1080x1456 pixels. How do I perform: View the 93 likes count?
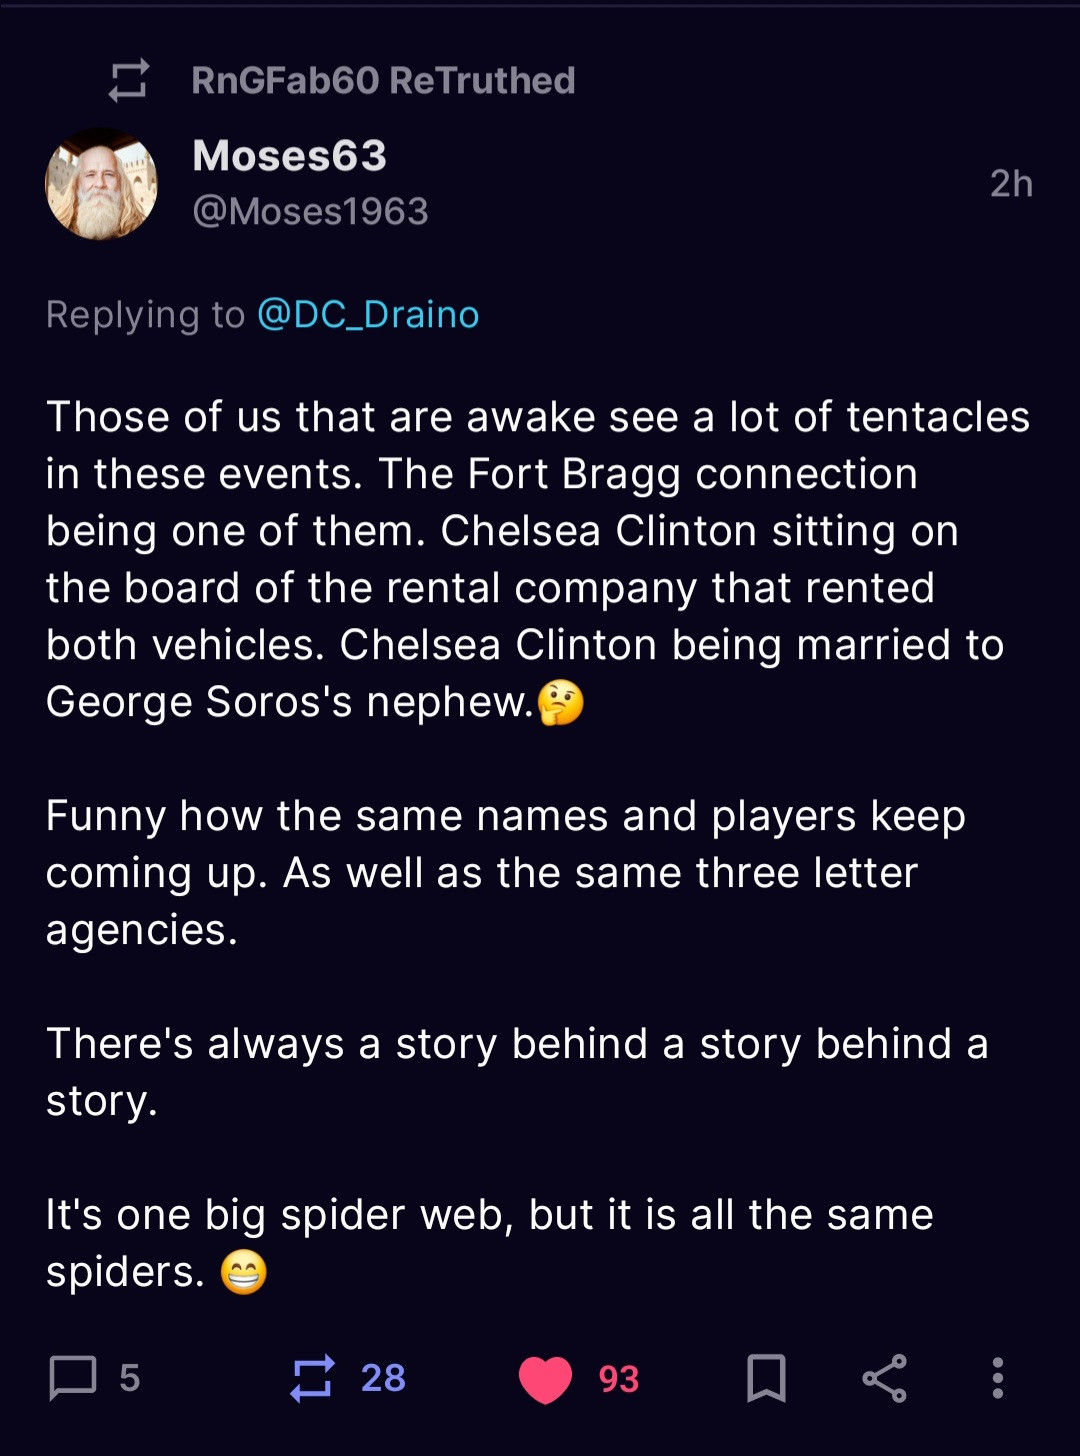coord(618,1379)
